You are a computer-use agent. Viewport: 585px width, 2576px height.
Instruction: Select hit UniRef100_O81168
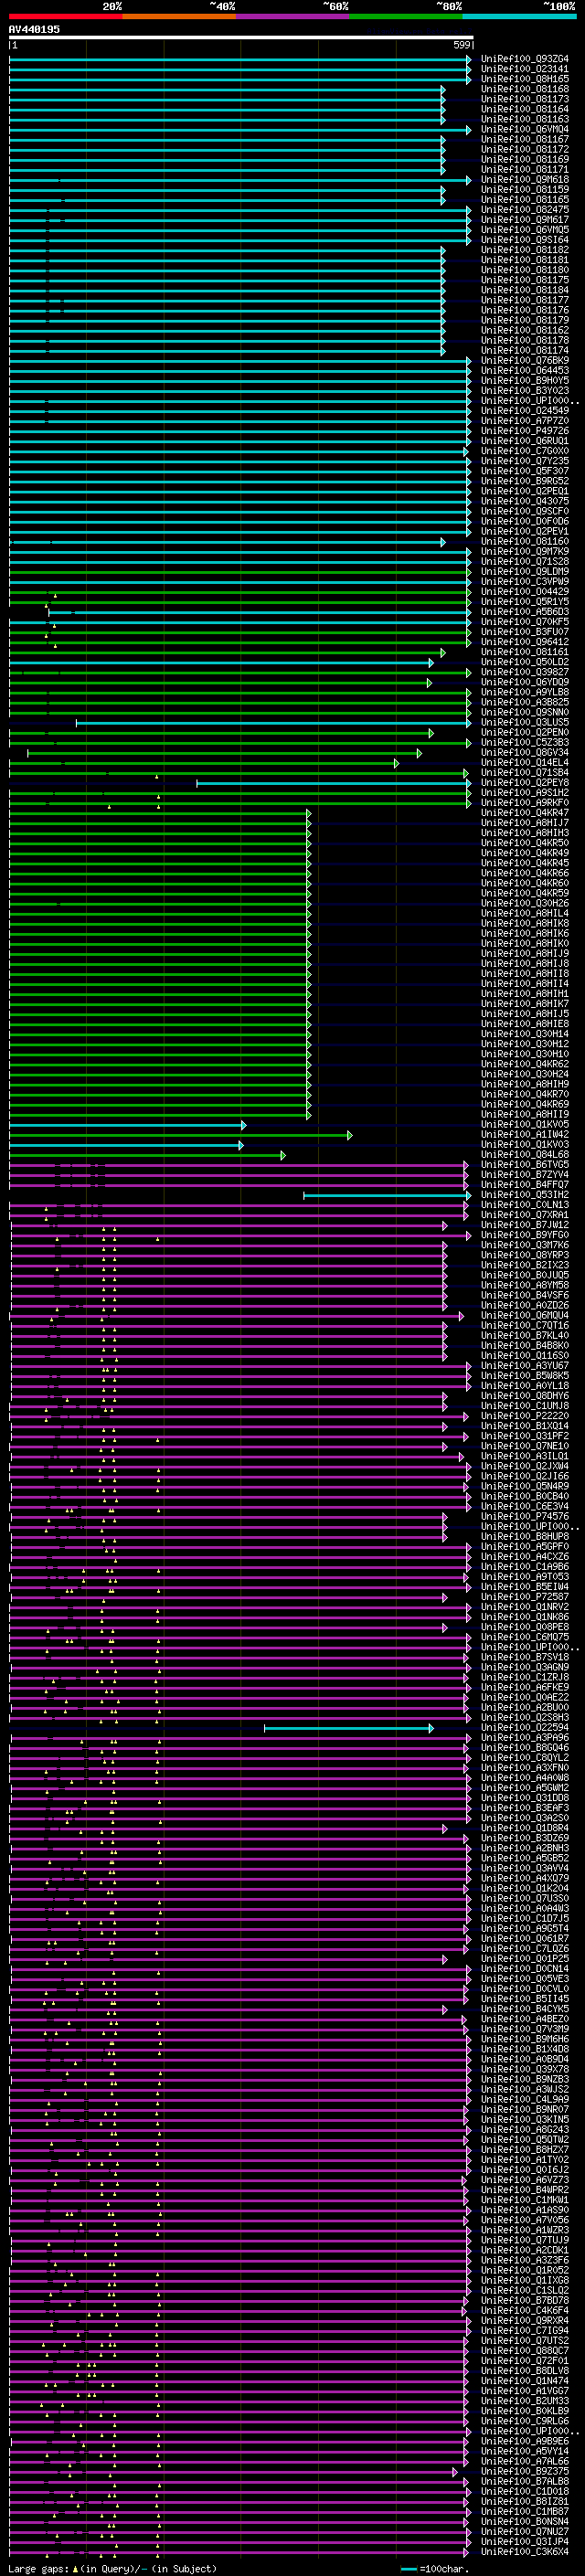525,89
